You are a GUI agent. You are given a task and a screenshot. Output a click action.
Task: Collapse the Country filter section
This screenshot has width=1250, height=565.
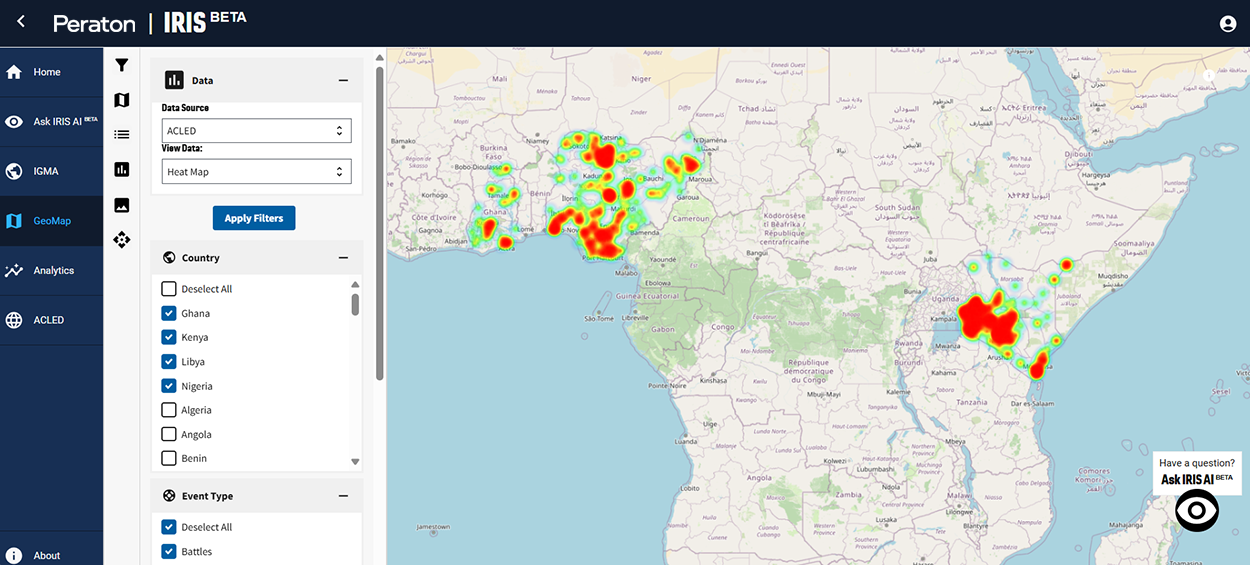[x=343, y=258]
